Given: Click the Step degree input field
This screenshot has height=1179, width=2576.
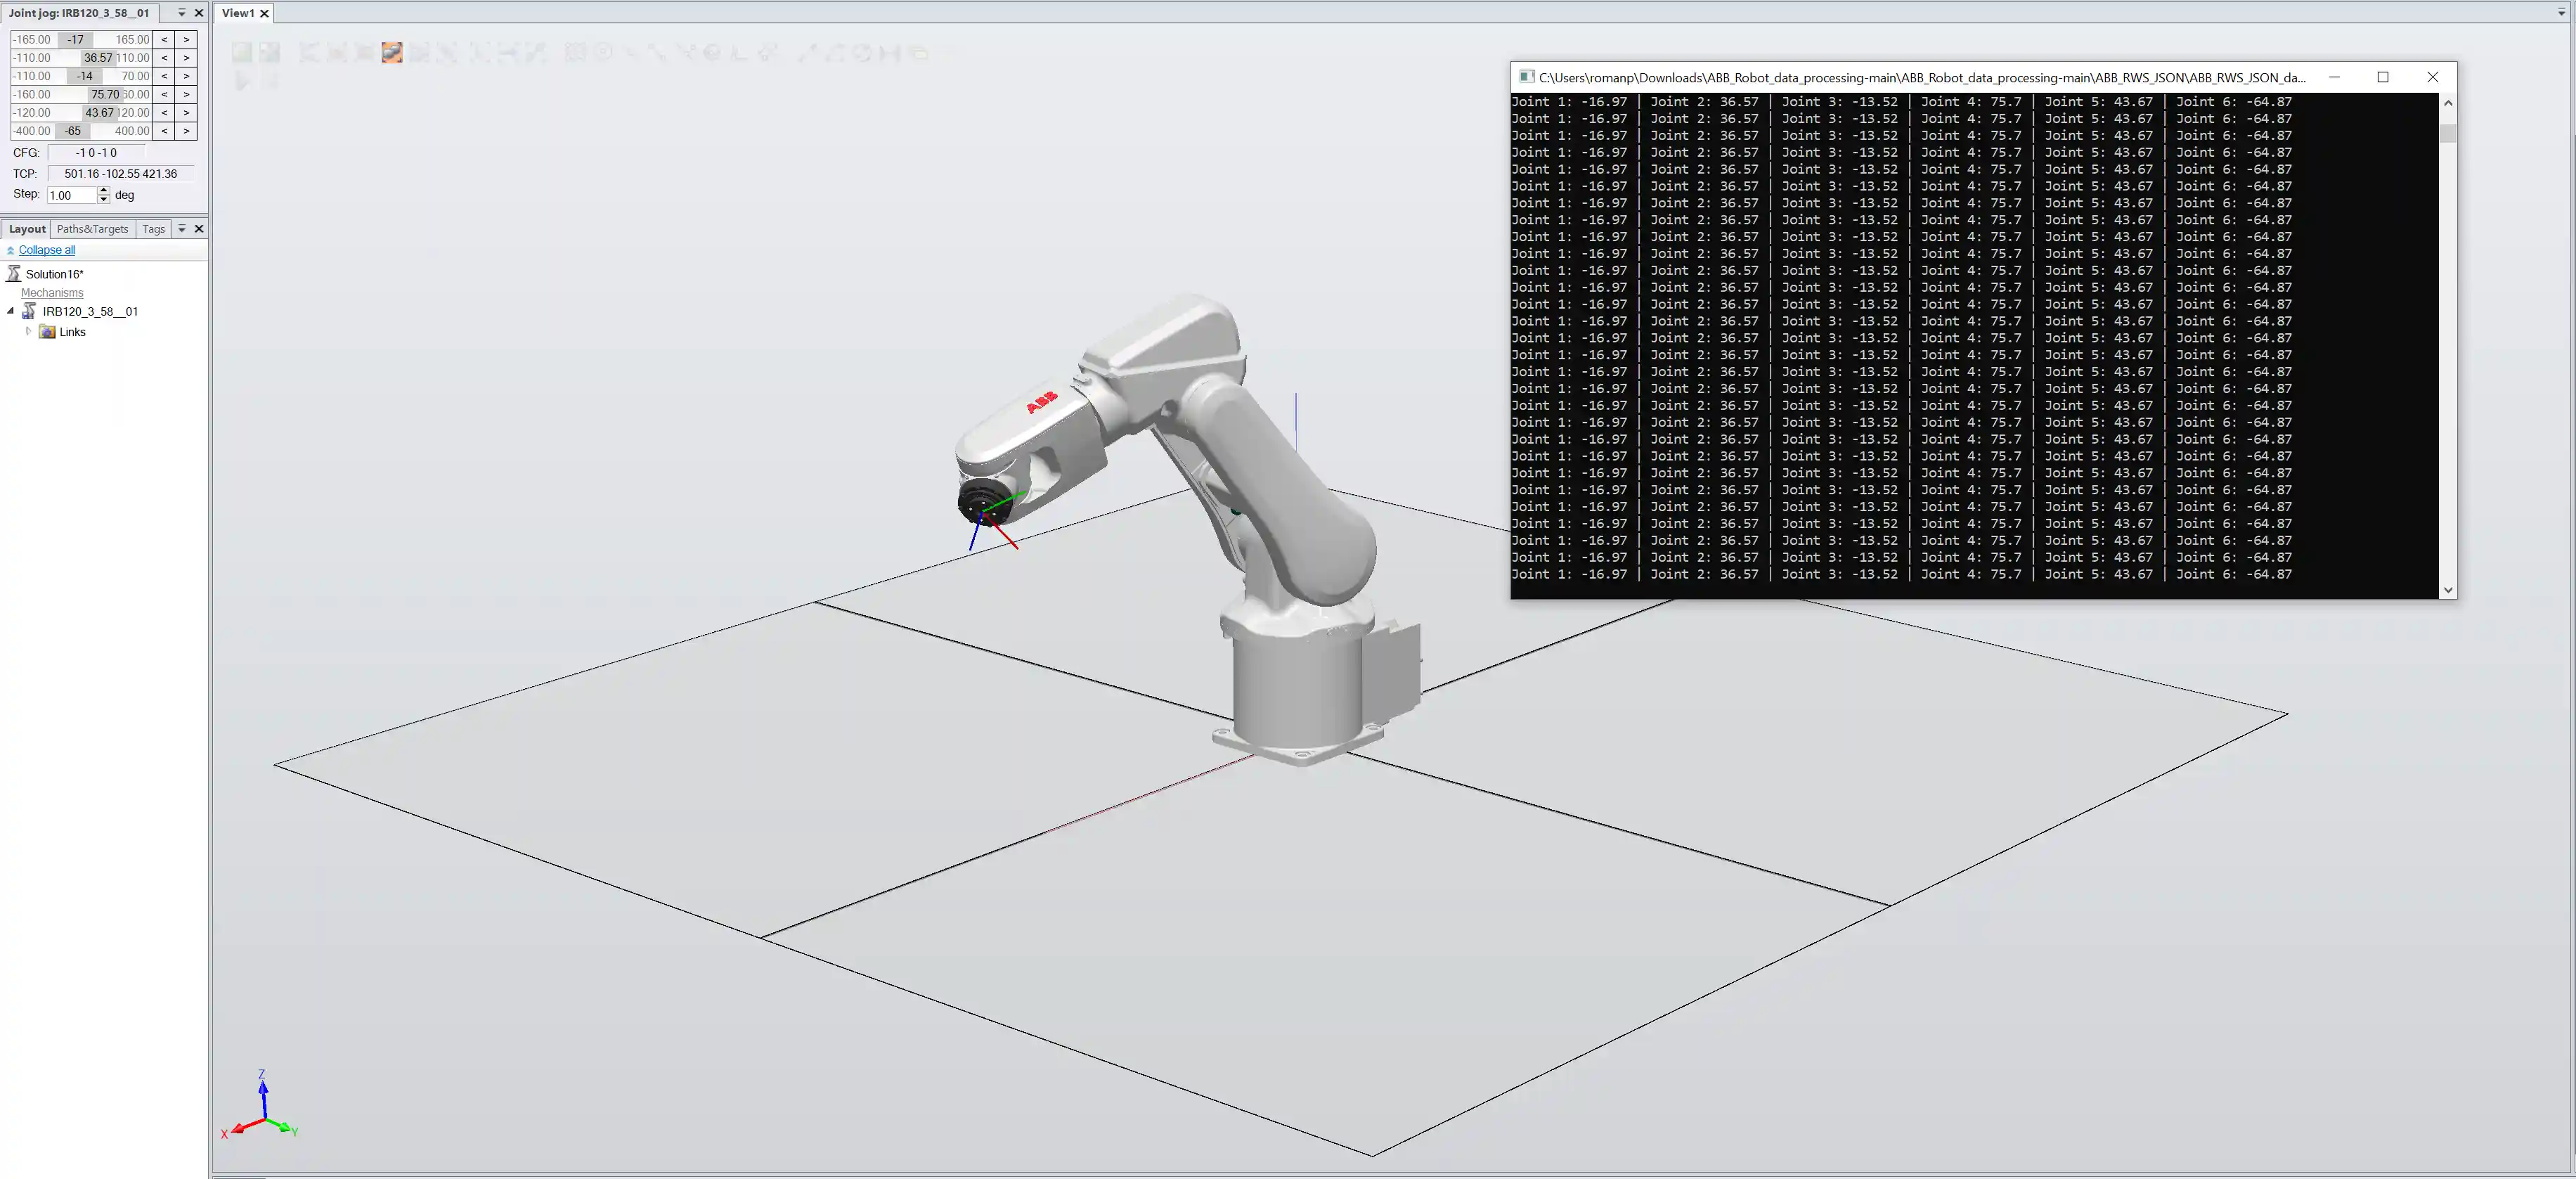Looking at the screenshot, I should pyautogui.click(x=72, y=195).
